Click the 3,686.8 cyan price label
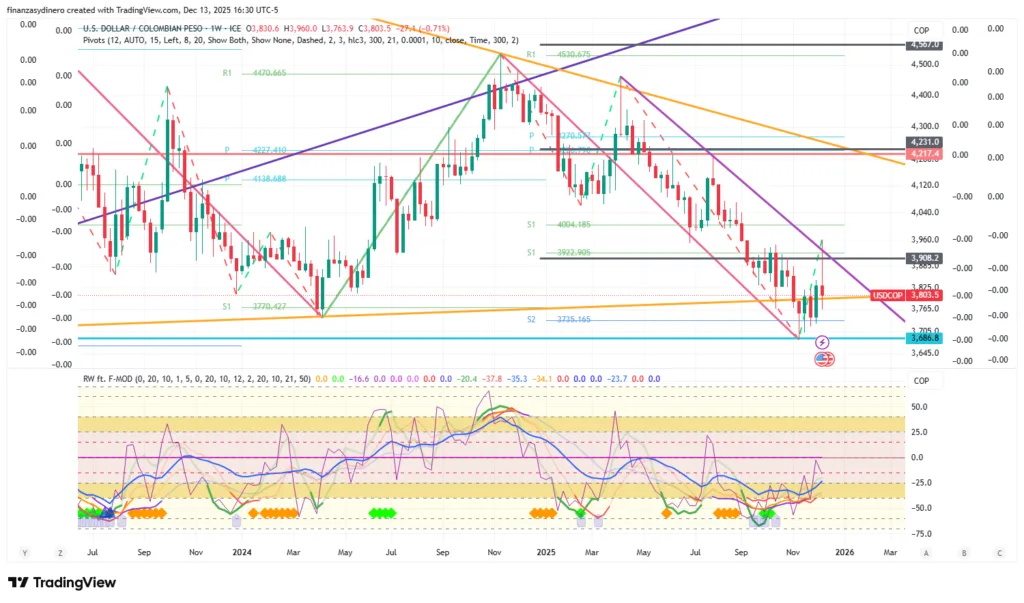This screenshot has height=603, width=1024. (923, 339)
